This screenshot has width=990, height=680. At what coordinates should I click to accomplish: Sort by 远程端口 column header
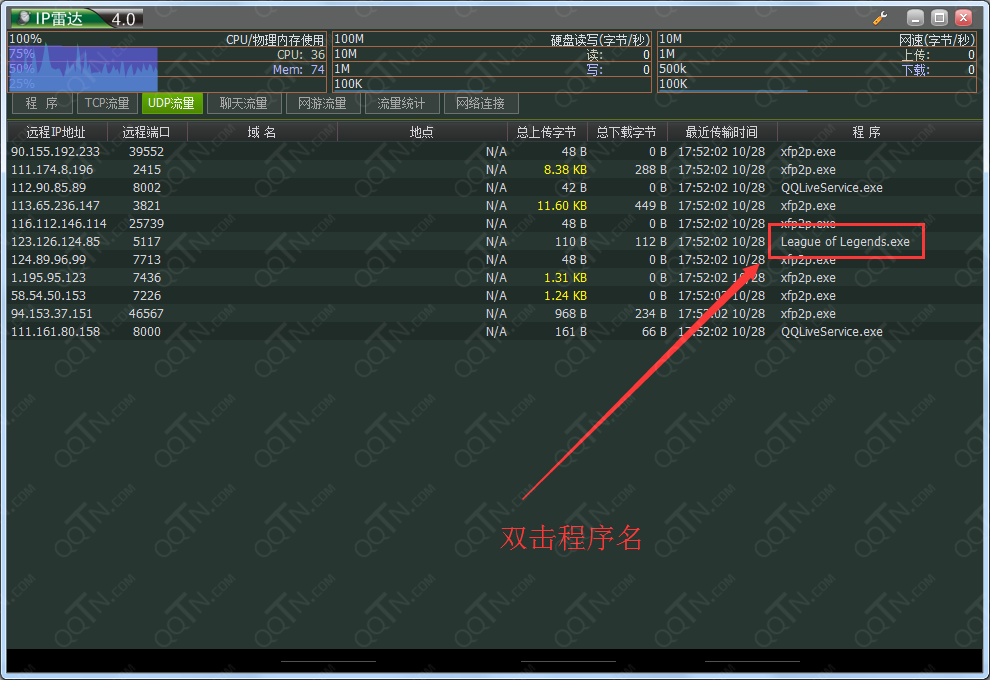point(146,132)
